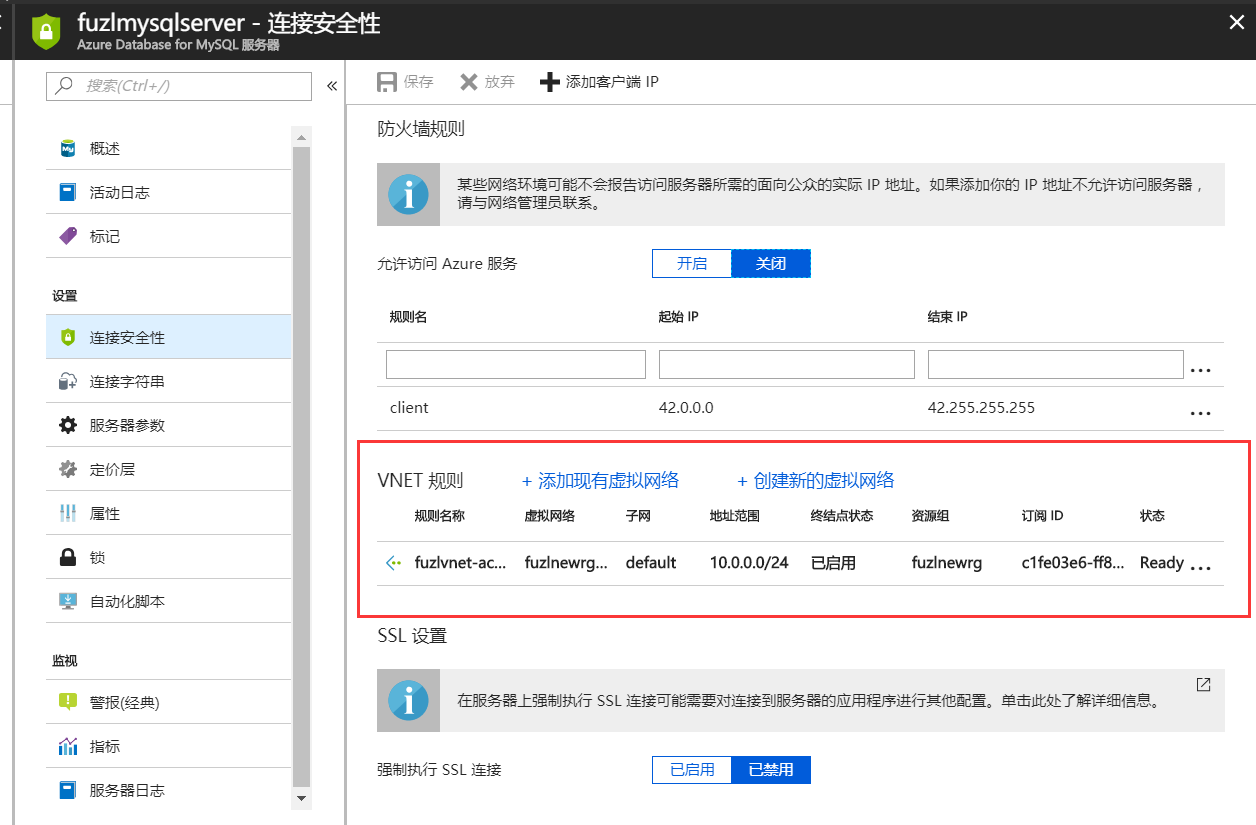Click the external link icon on SSL info banner
1256x825 pixels.
coord(1202,684)
